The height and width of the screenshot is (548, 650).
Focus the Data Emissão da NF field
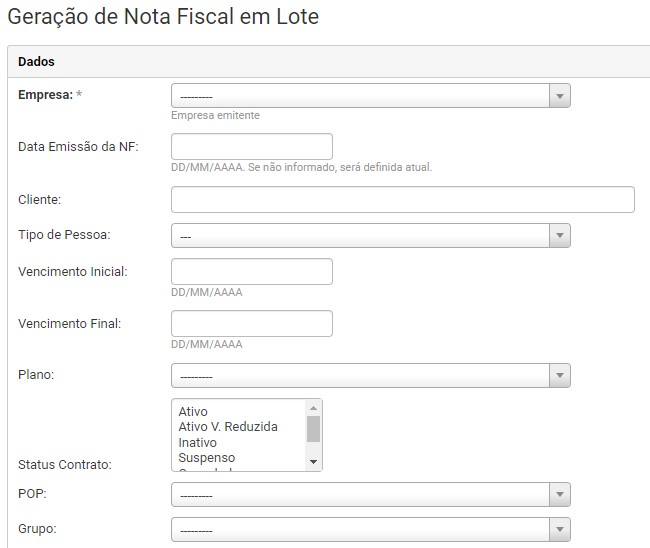[252, 146]
